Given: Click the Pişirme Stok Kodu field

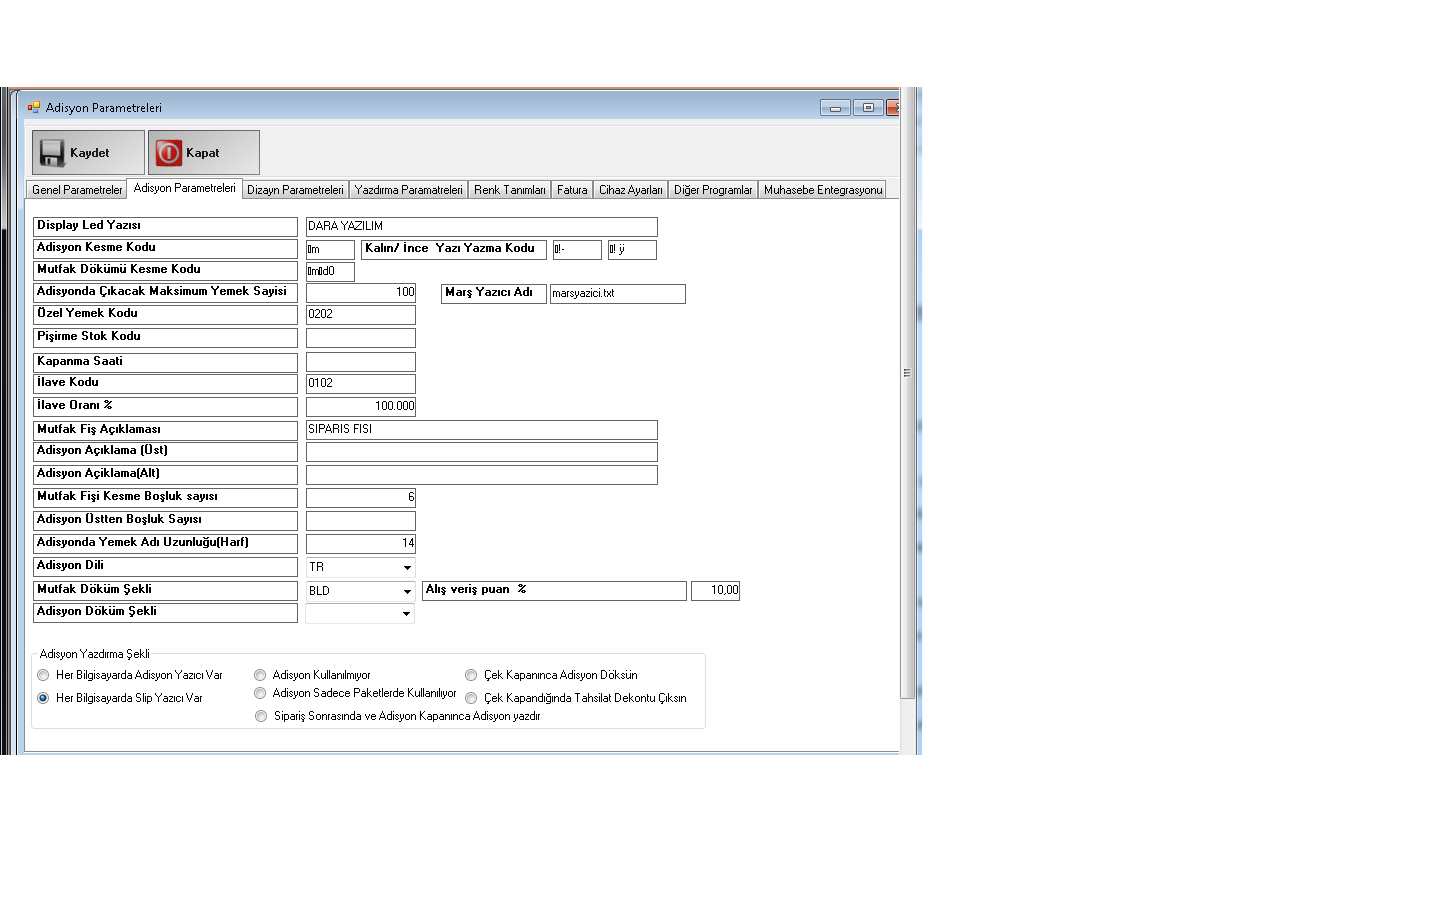Looking at the screenshot, I should pos(361,338).
